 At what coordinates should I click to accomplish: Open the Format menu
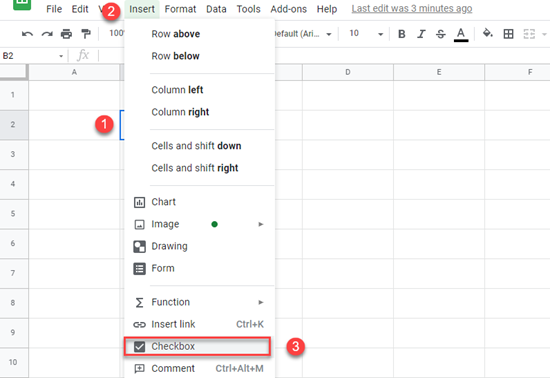[x=180, y=9]
